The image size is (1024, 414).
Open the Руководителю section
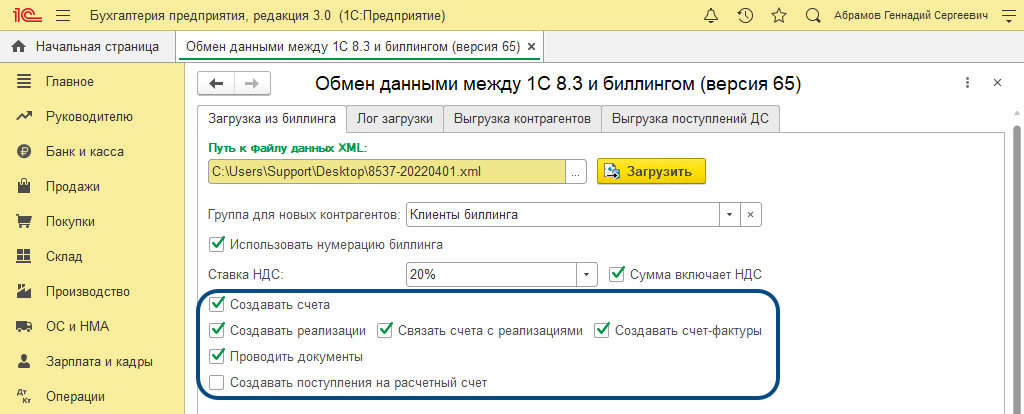click(x=89, y=117)
